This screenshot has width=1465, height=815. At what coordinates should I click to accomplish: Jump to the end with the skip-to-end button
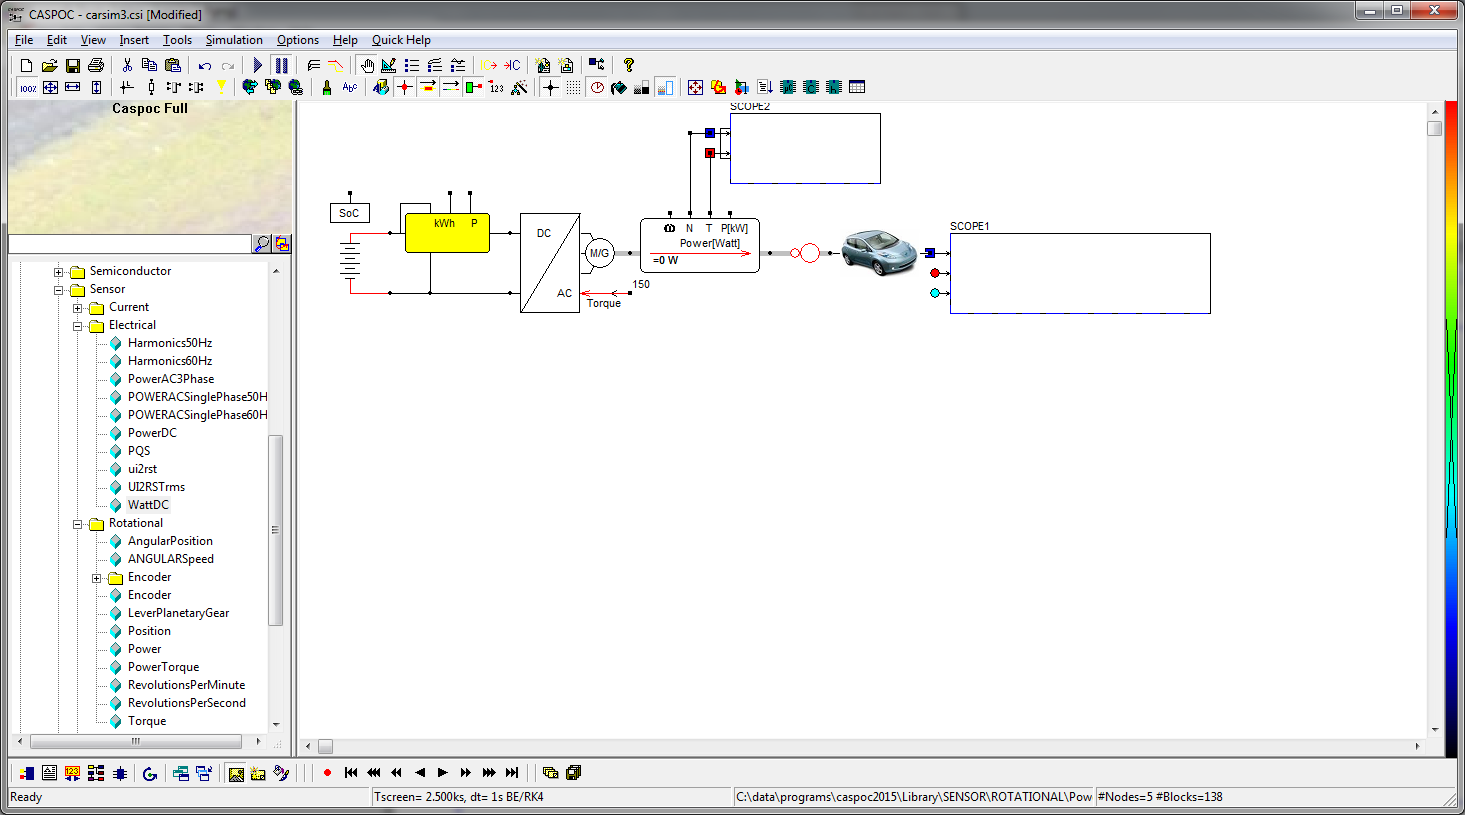(x=512, y=773)
